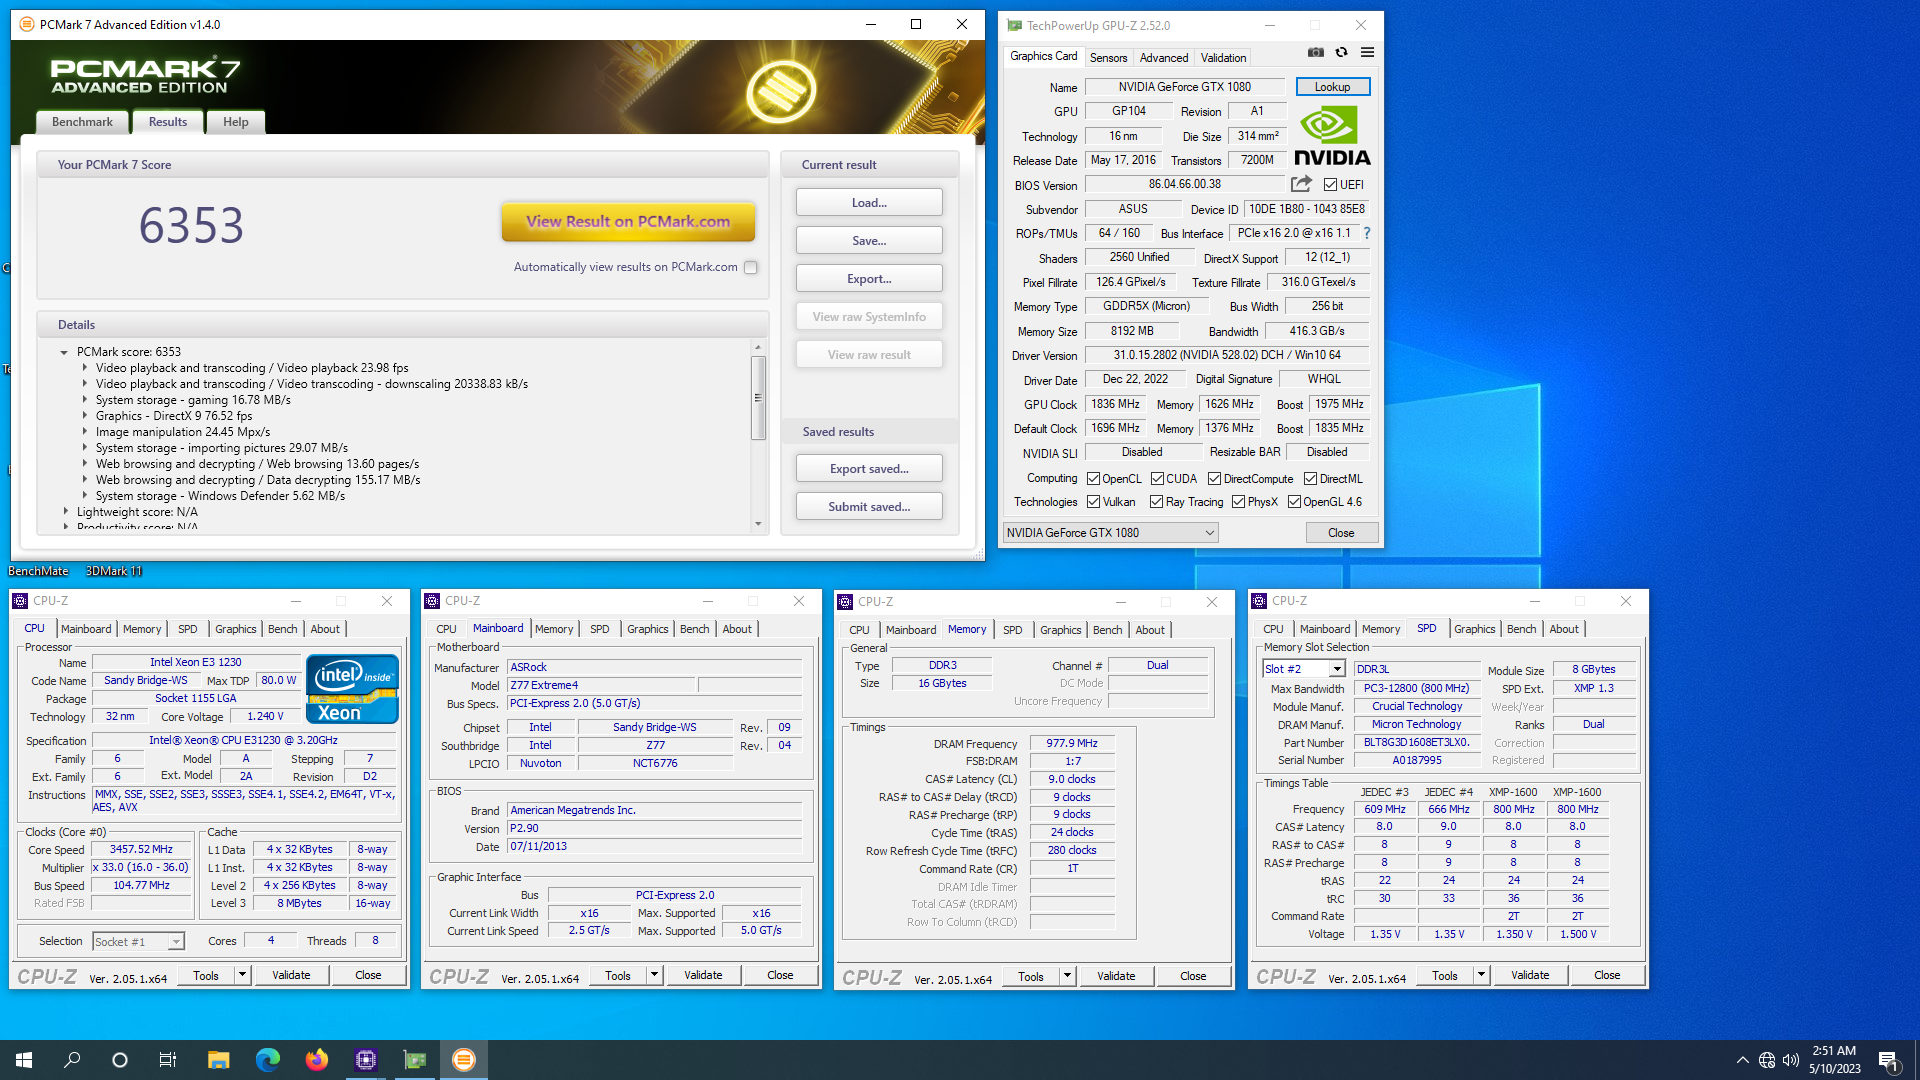This screenshot has height=1080, width=1920.
Task: Click the Details list scroll down arrow
Action: tap(758, 524)
